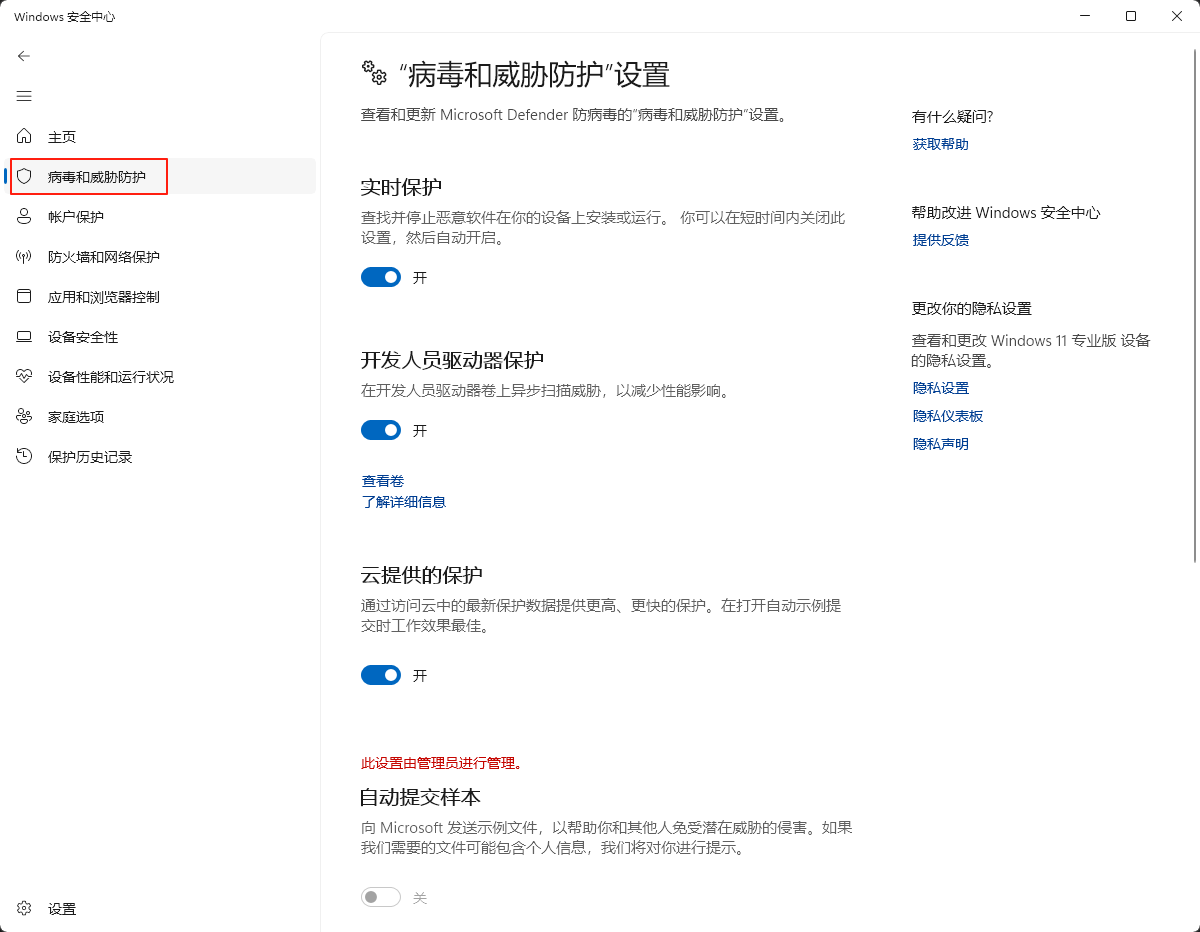This screenshot has height=932, width=1200.
Task: Click the 主页 home icon
Action: [x=25, y=136]
